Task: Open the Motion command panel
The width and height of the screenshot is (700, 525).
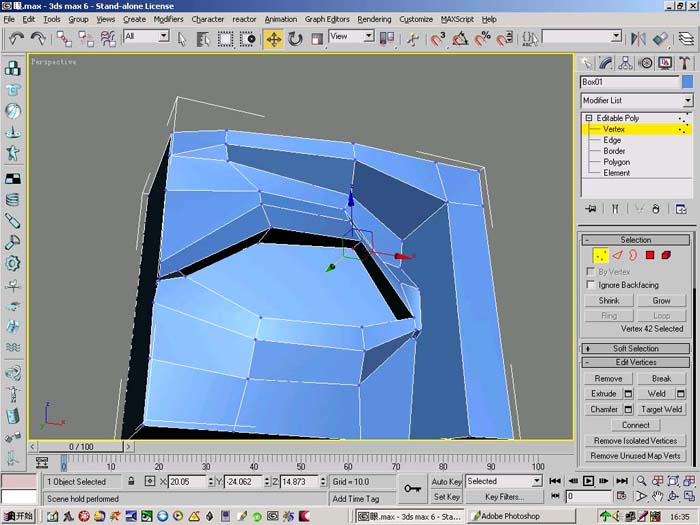Action: click(646, 63)
